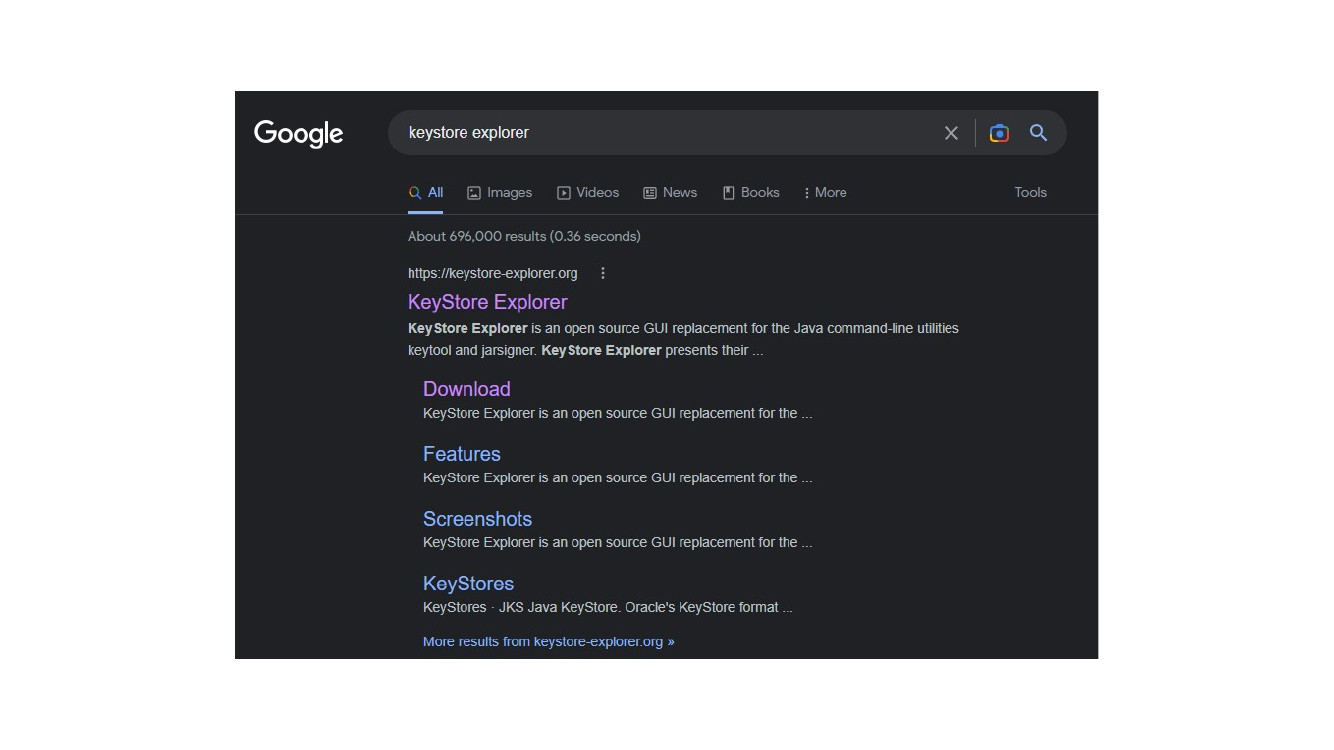This screenshot has width=1334, height=750.
Task: Open the Screenshots sitelink
Action: tap(477, 519)
